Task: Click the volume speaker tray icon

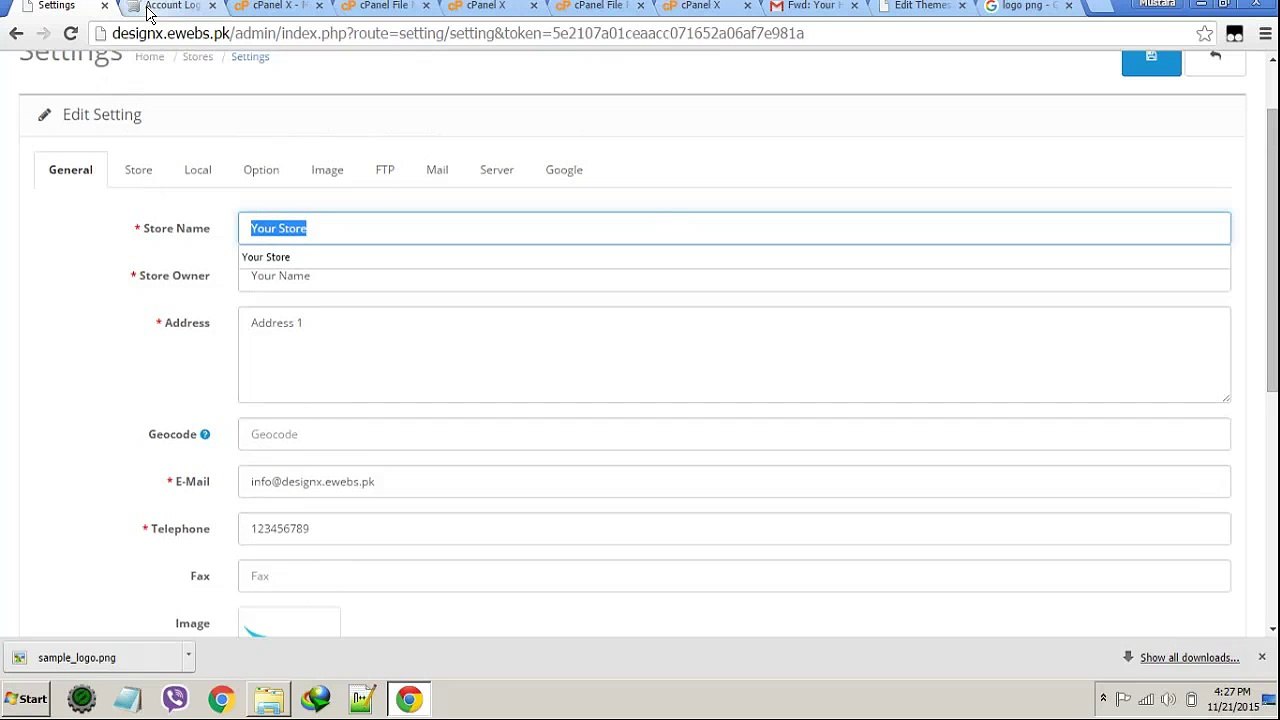Action: tap(1168, 699)
